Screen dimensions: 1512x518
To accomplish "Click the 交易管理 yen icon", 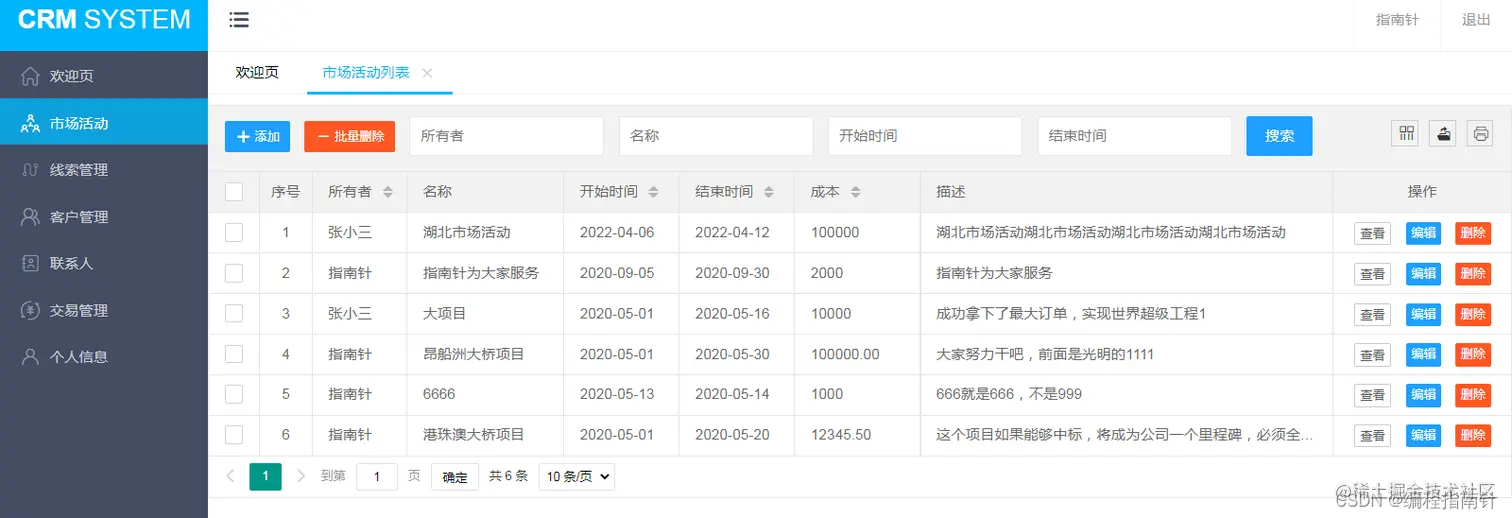I will click(x=30, y=310).
